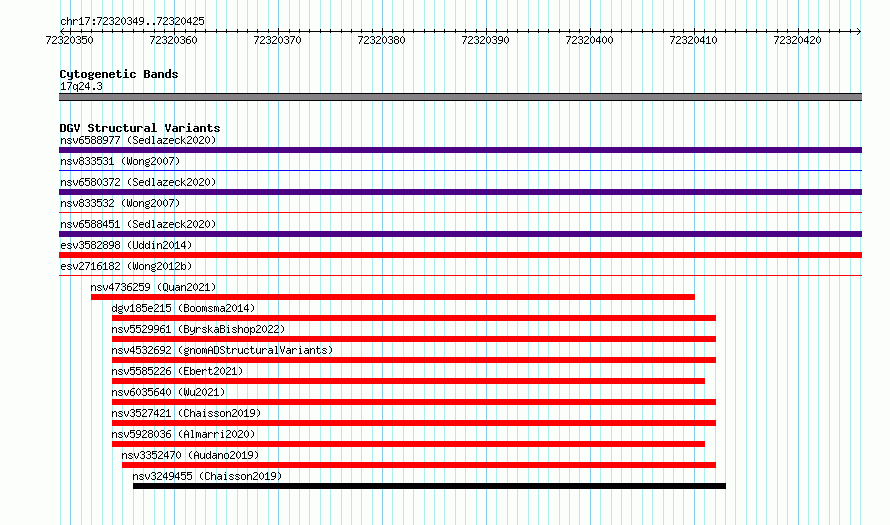Select the red bar under nsv4736259
Image resolution: width=890 pixels, height=525 pixels.
(x=393, y=297)
